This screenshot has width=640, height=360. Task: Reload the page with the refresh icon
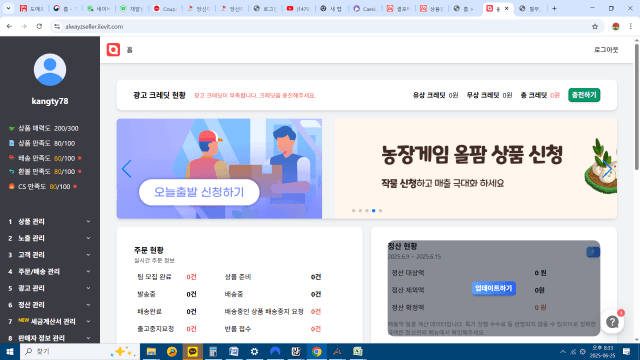tap(39, 27)
